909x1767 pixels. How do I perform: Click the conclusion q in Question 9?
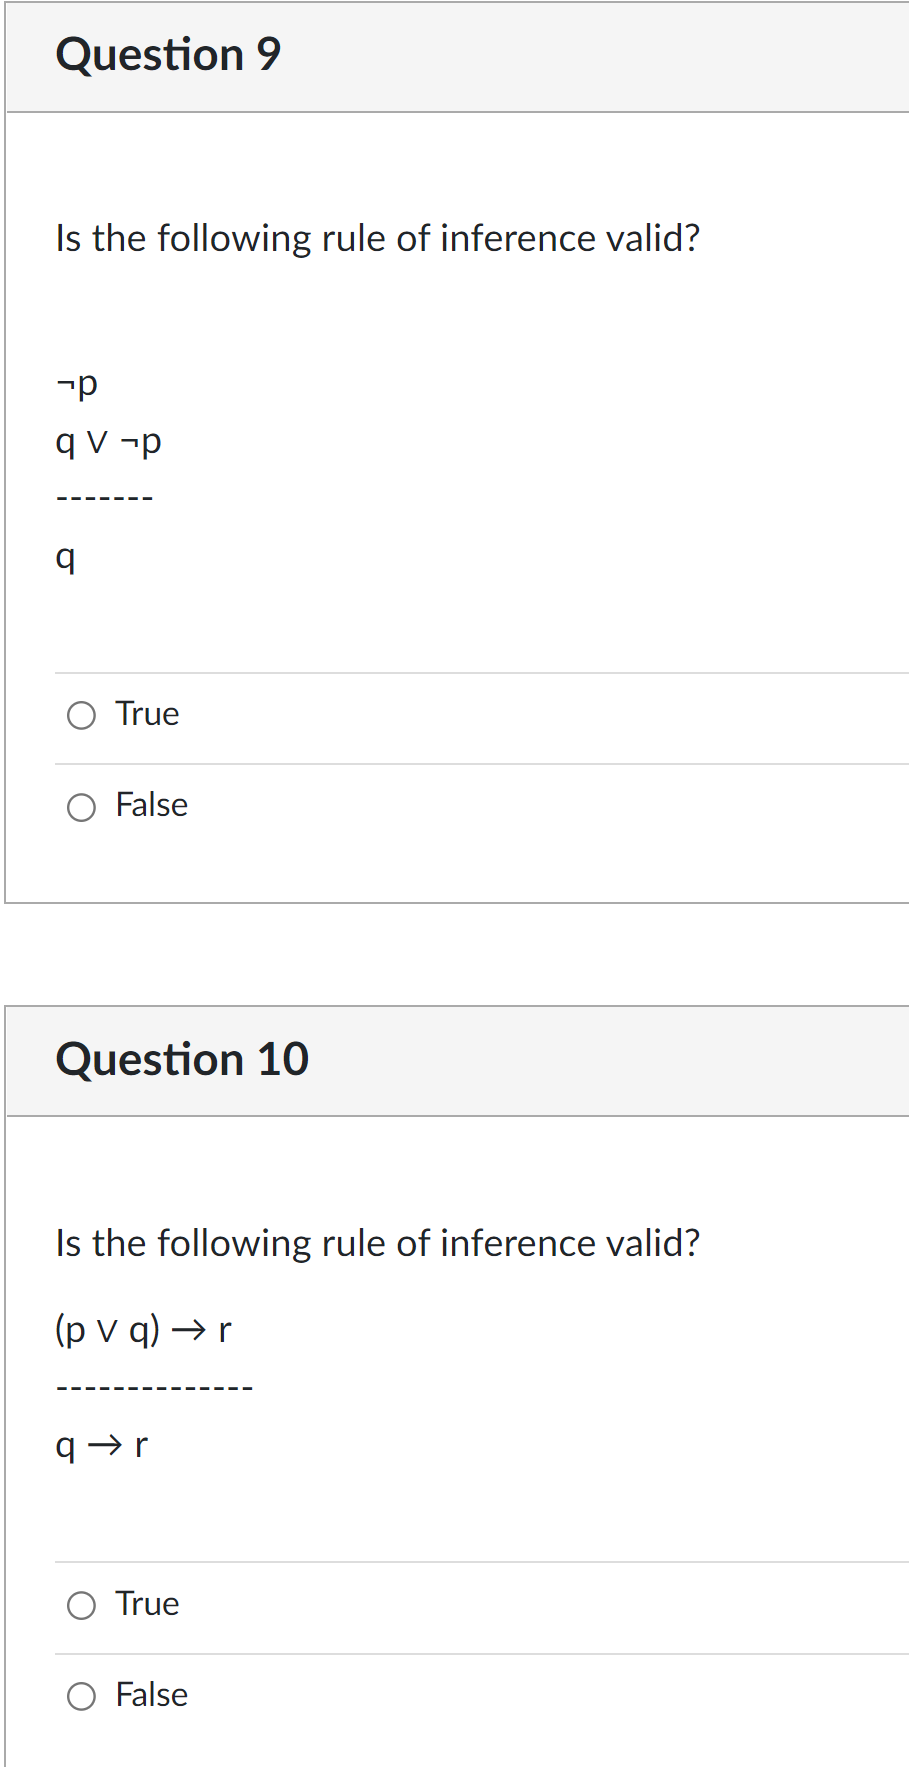65,560
